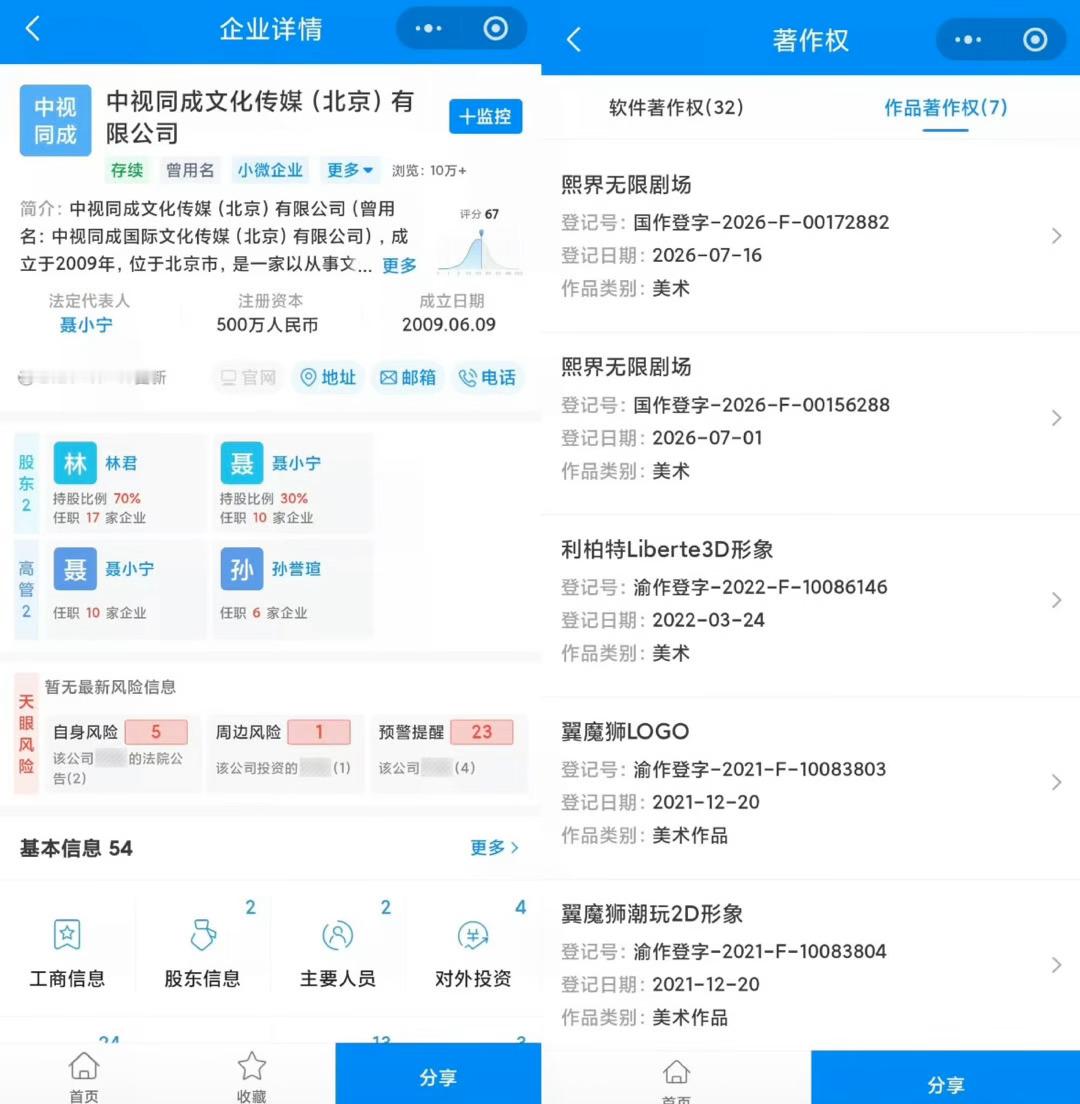Open the 地址 address button
Viewport: 1080px width, 1104px height.
(x=328, y=378)
